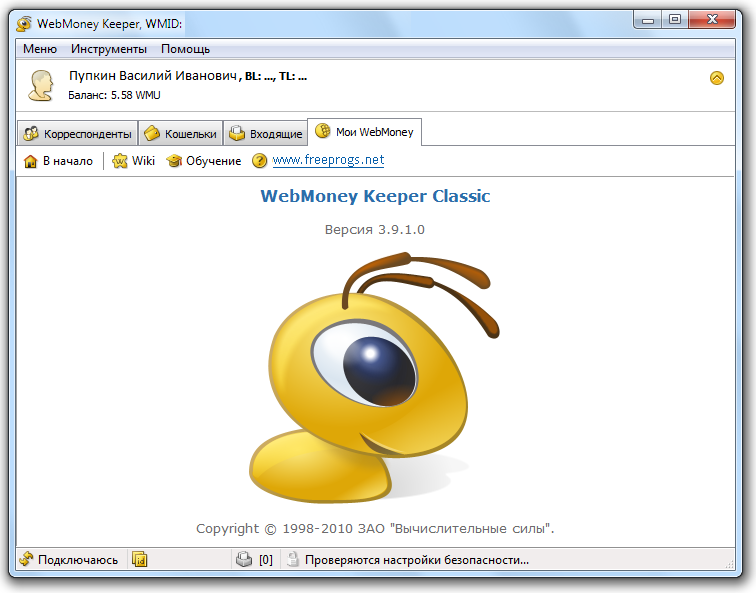Collapse the user info panel with chevron
The width and height of the screenshot is (756, 593).
pos(716,78)
